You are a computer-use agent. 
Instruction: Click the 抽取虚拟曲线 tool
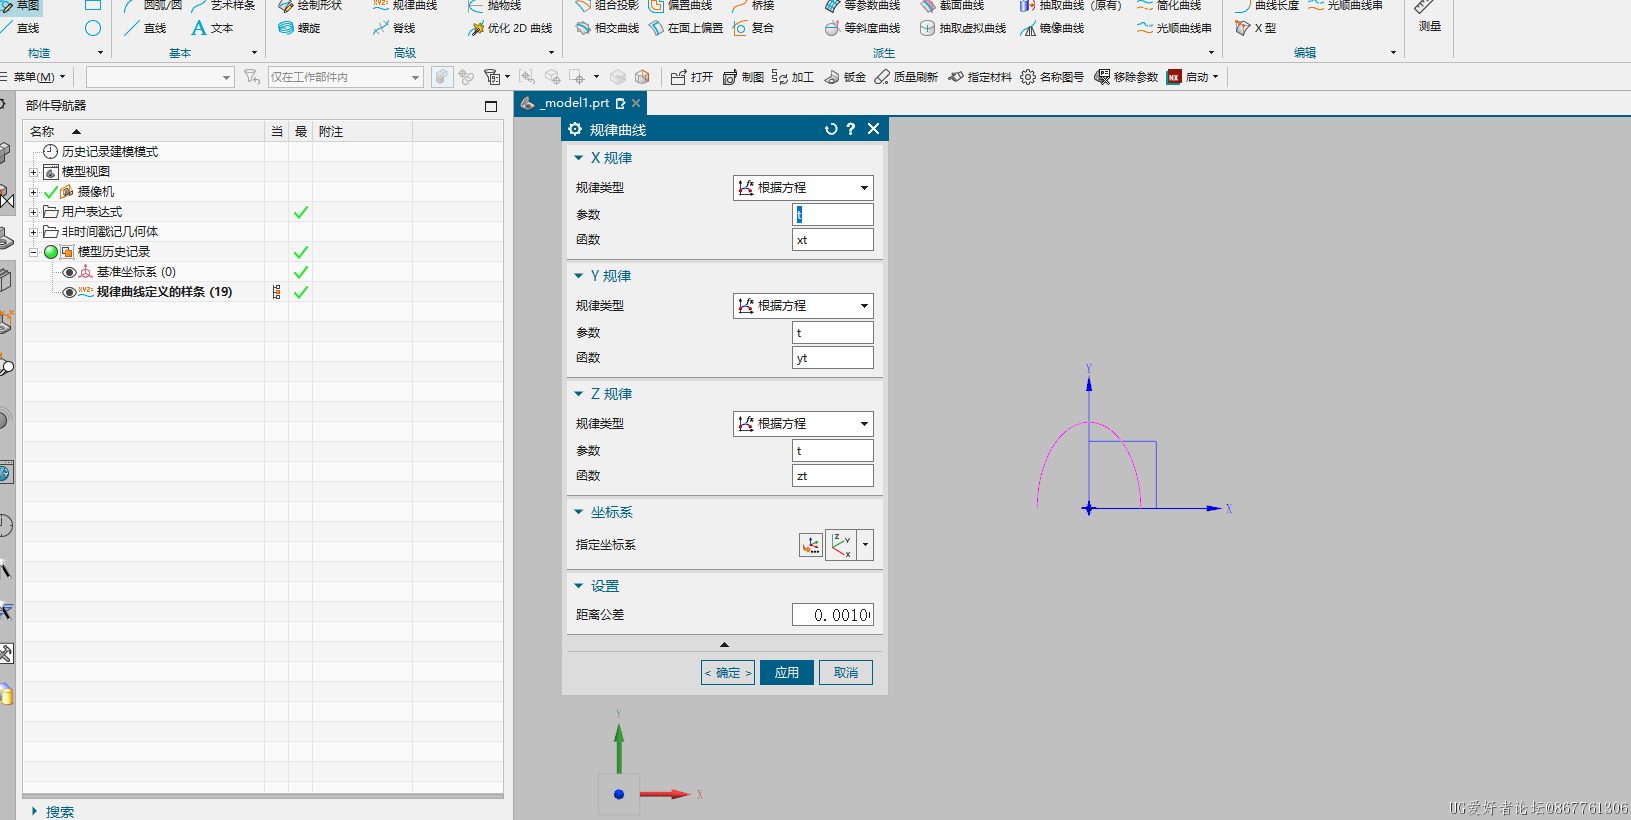point(963,28)
